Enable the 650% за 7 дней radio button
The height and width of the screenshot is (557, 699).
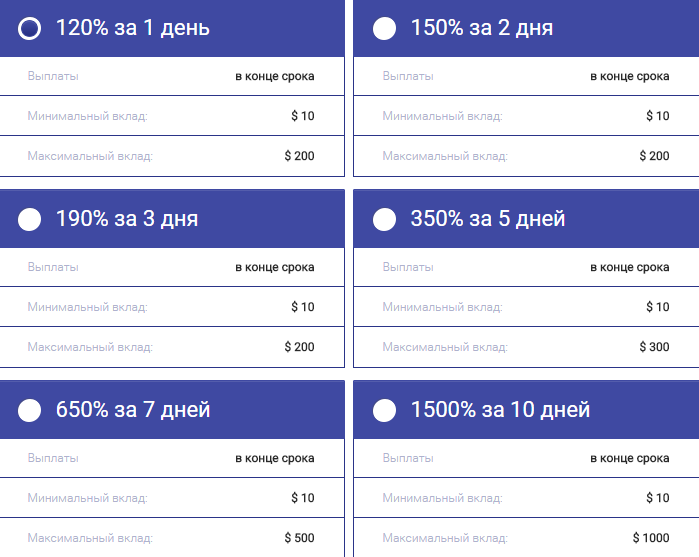(x=30, y=410)
